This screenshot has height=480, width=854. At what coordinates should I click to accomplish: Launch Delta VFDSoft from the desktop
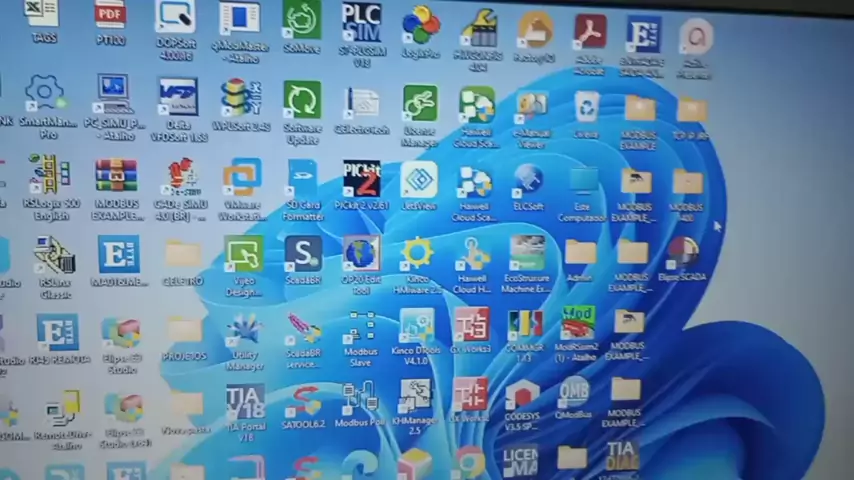click(178, 101)
